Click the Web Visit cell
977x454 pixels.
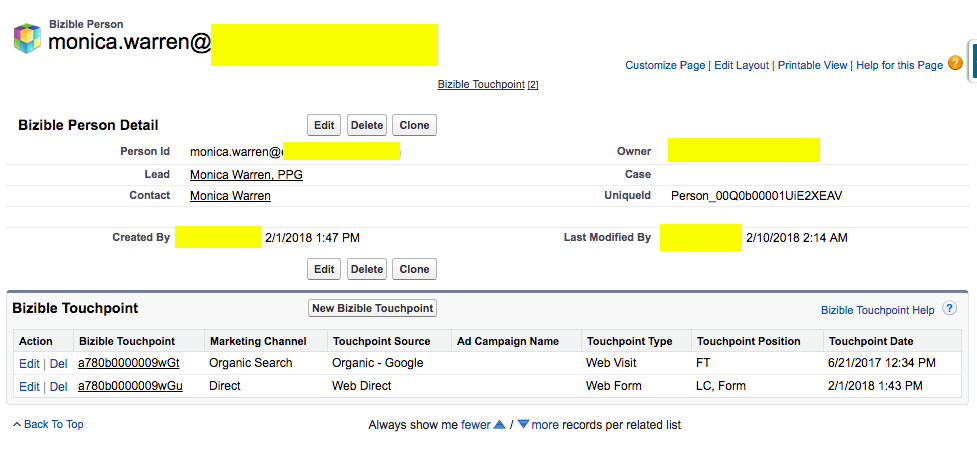(x=611, y=363)
